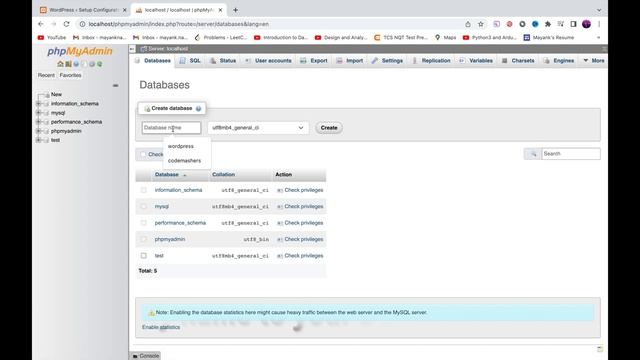Click the databases Search field
640x360 pixels.
tap(571, 154)
